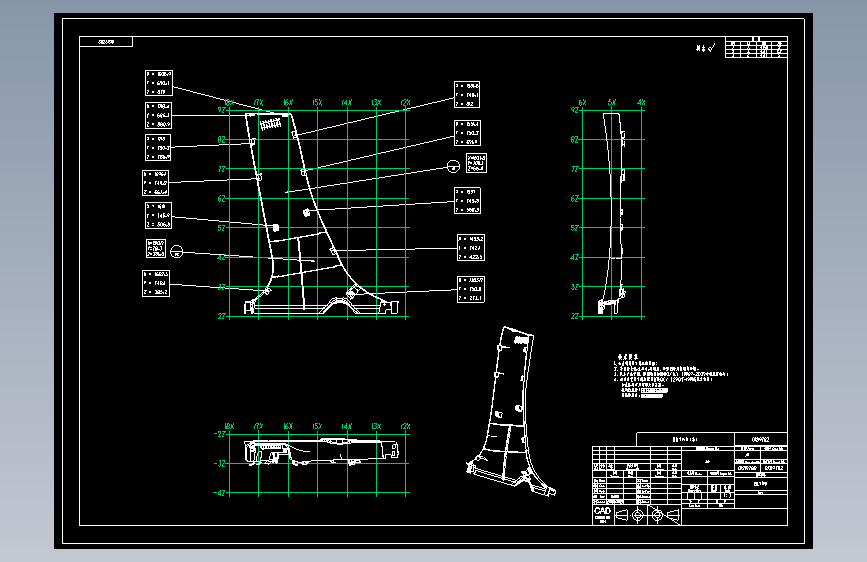Click the 18X grid label above the bottom view
The width and height of the screenshot is (867, 562).
[x=229, y=426]
